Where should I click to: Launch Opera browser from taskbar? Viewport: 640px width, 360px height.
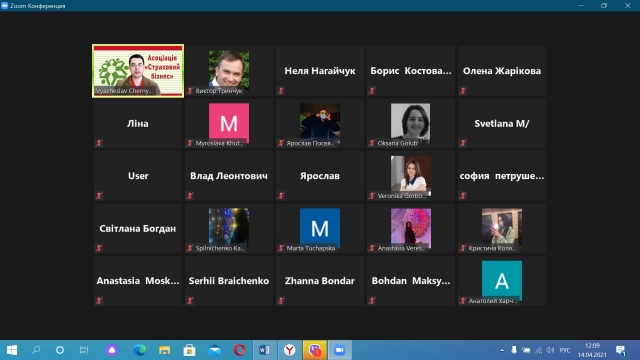tap(240, 350)
